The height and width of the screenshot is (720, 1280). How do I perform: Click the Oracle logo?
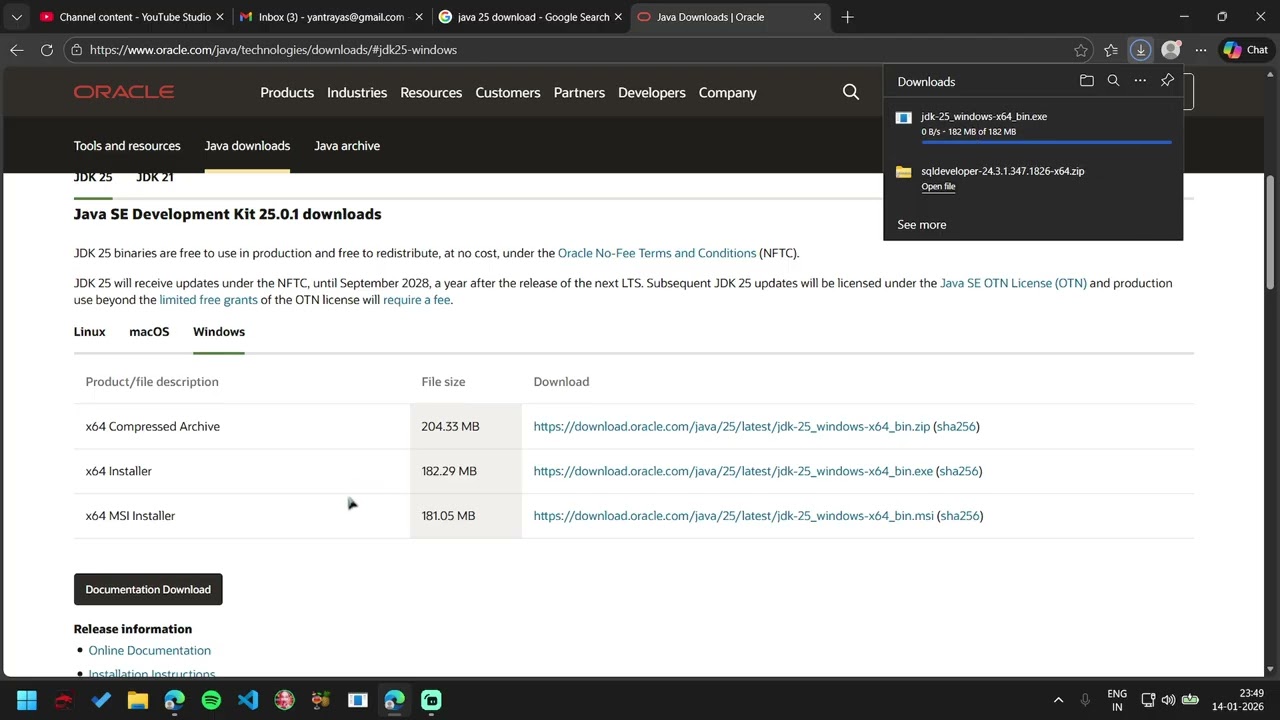(124, 92)
